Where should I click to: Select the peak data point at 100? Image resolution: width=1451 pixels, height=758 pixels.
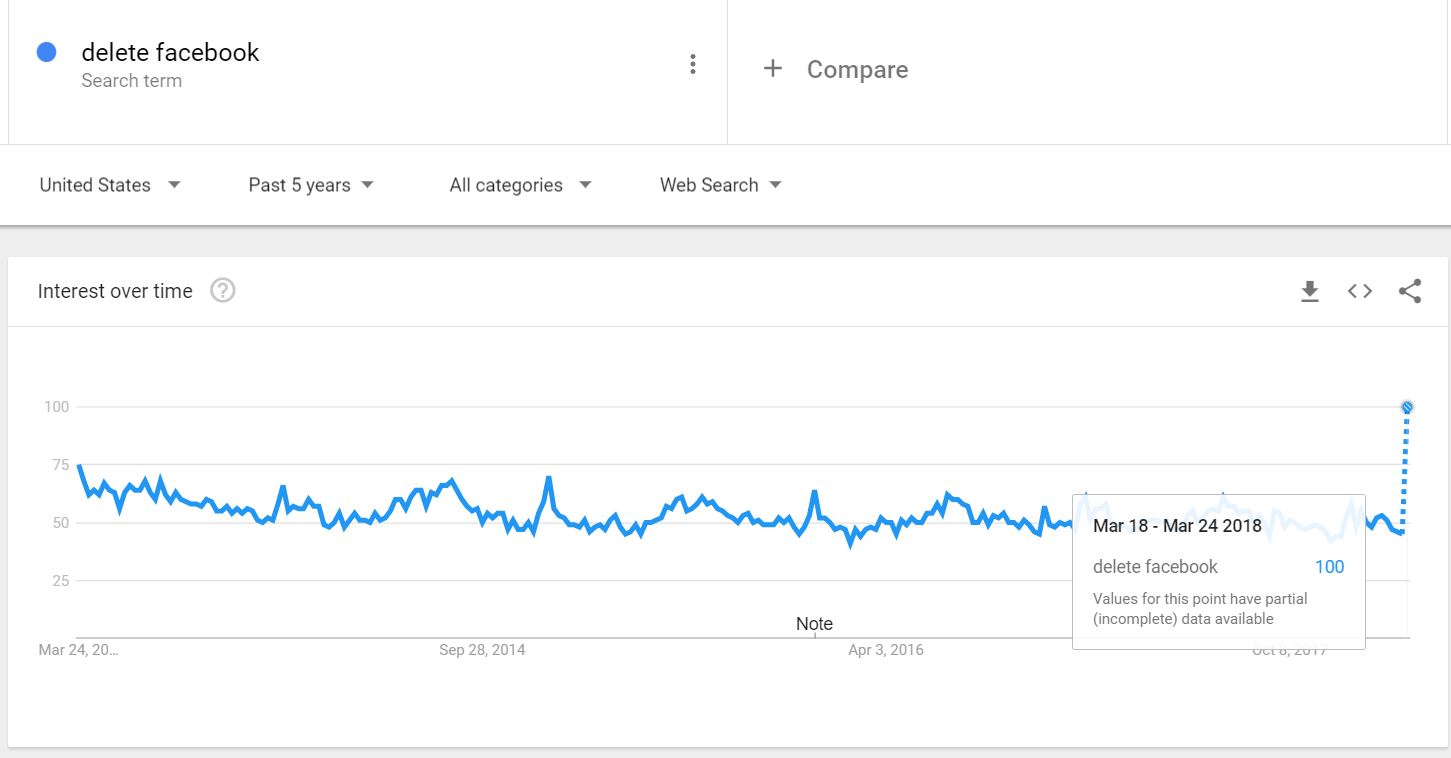coord(1407,407)
